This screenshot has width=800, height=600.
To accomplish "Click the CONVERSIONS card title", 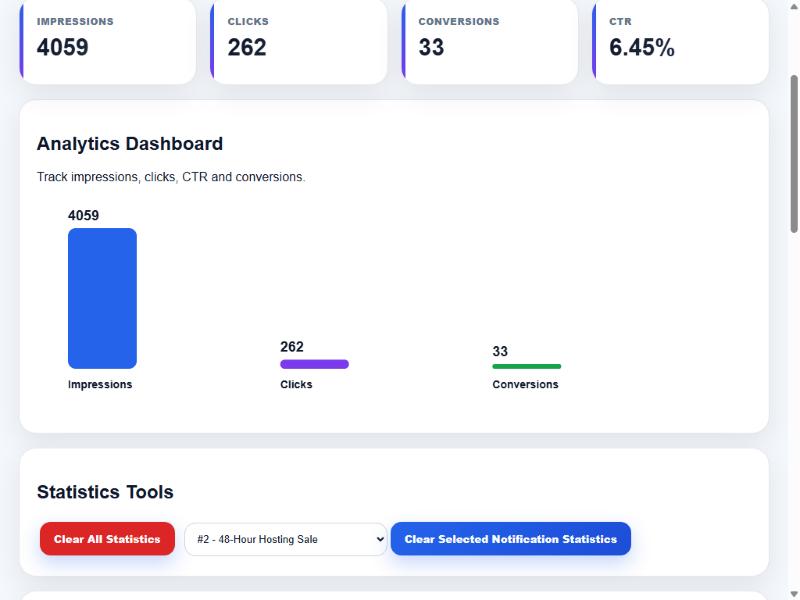I will [x=459, y=21].
